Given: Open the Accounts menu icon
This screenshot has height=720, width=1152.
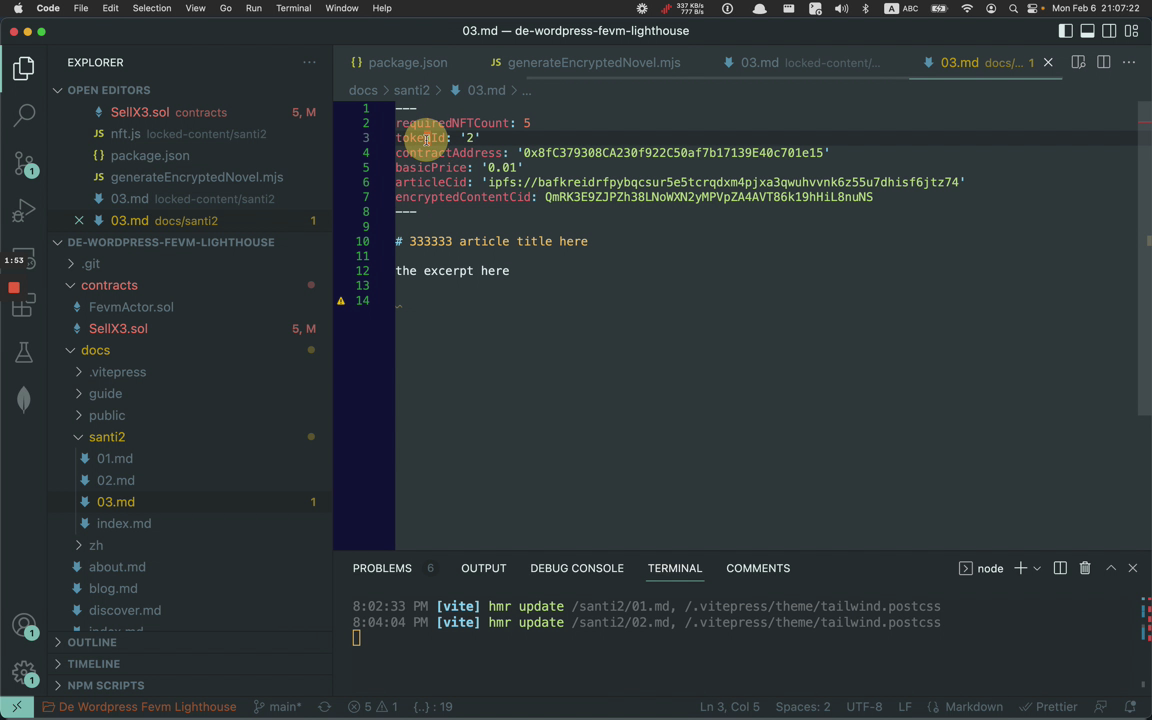Looking at the screenshot, I should click(x=24, y=625).
